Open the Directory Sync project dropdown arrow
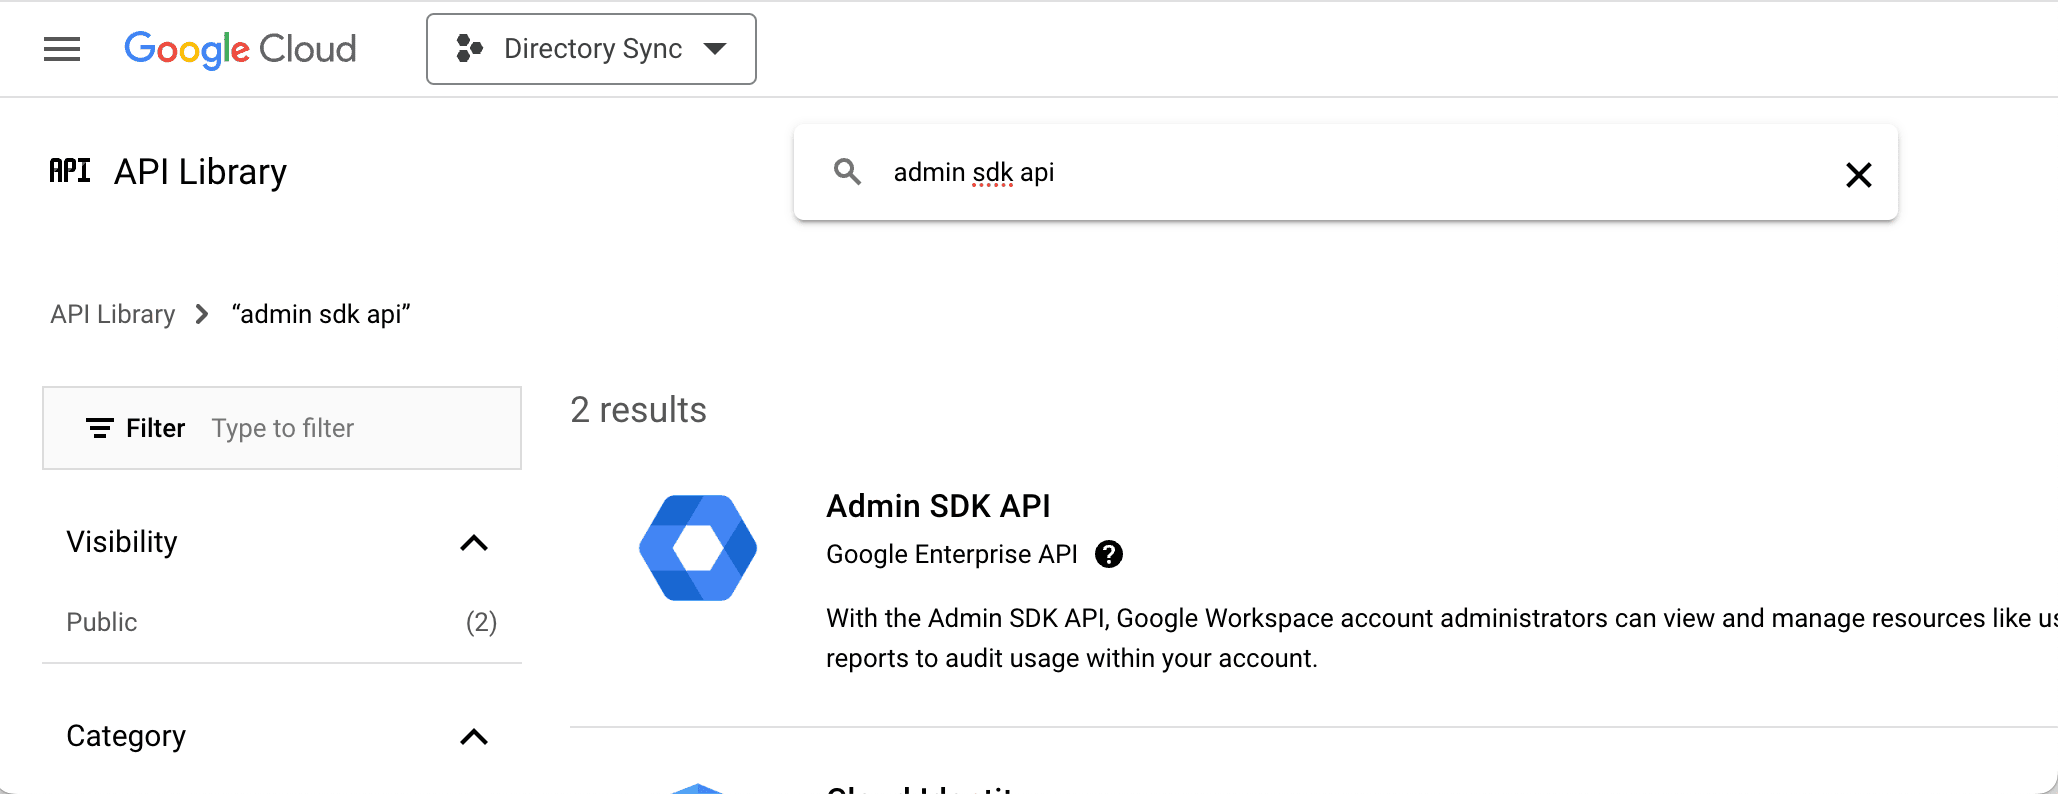 [715, 49]
